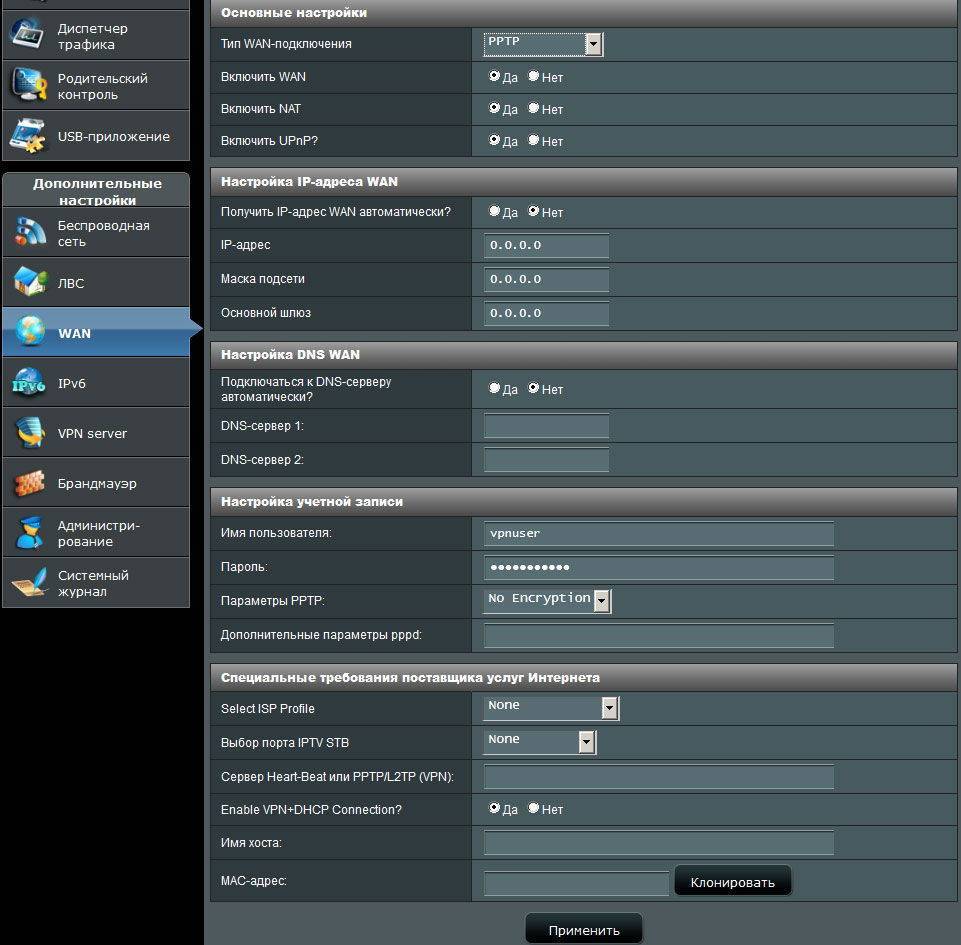Enable automatic WAN IP with Да

pyautogui.click(x=494, y=212)
